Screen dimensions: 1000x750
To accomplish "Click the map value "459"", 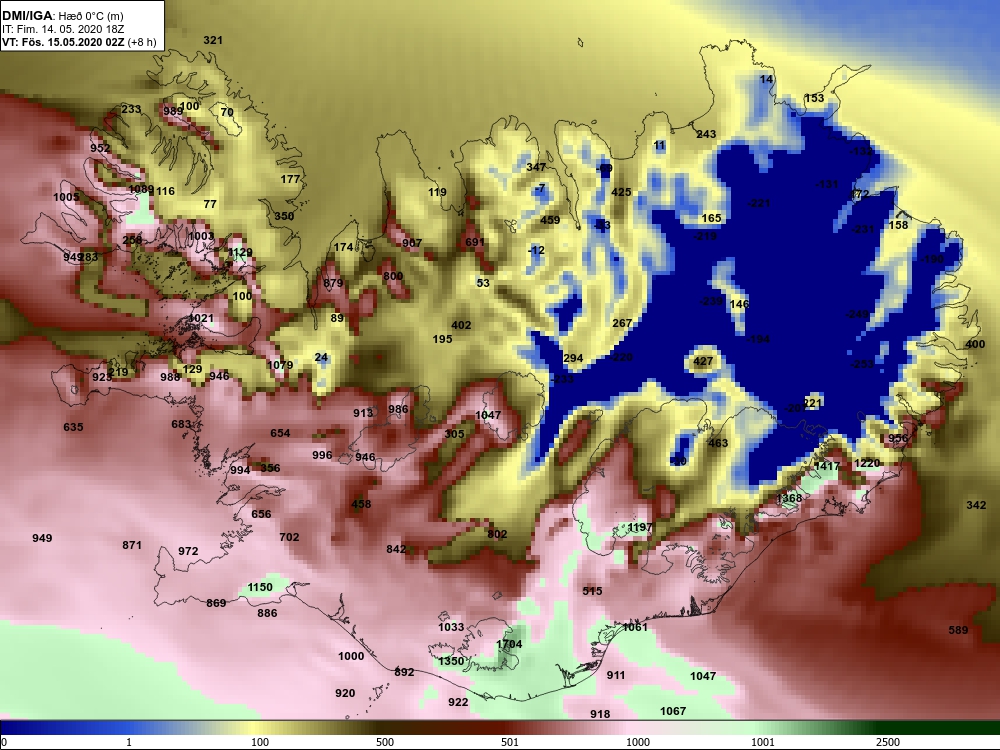I will 550,220.
